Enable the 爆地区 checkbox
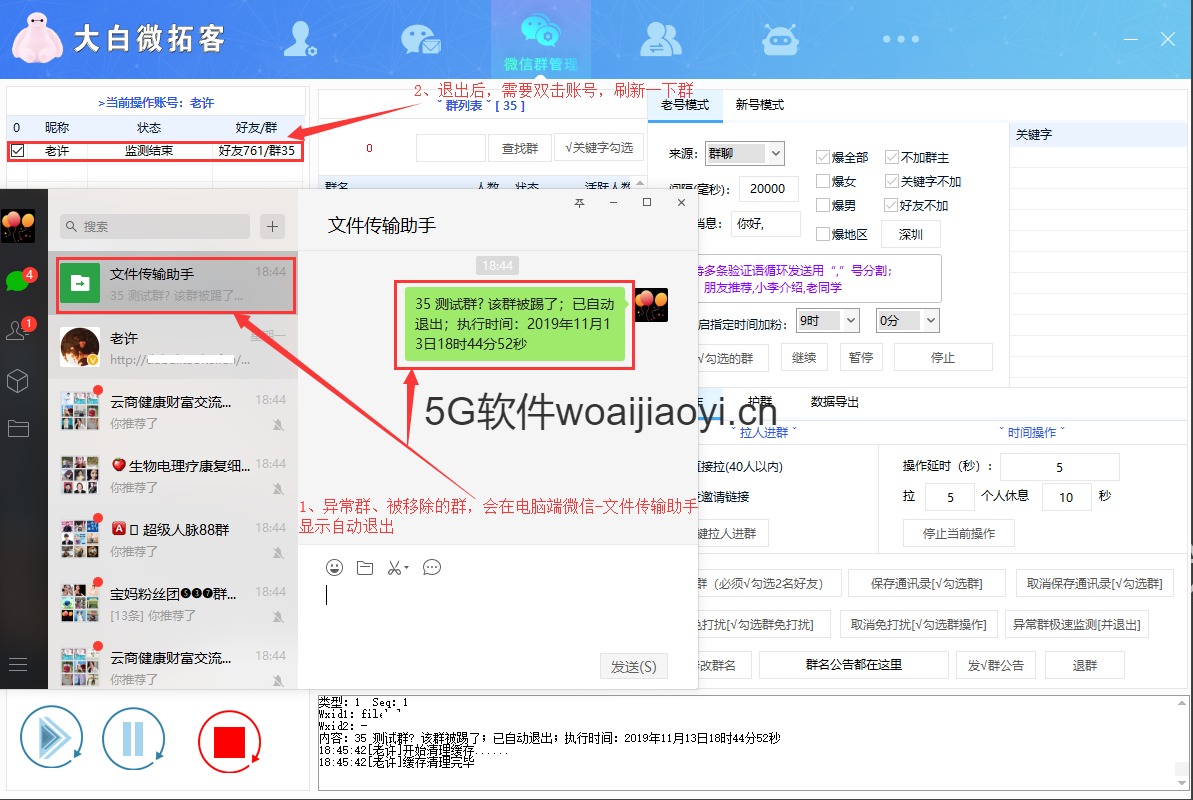Image resolution: width=1193 pixels, height=800 pixels. tap(822, 234)
